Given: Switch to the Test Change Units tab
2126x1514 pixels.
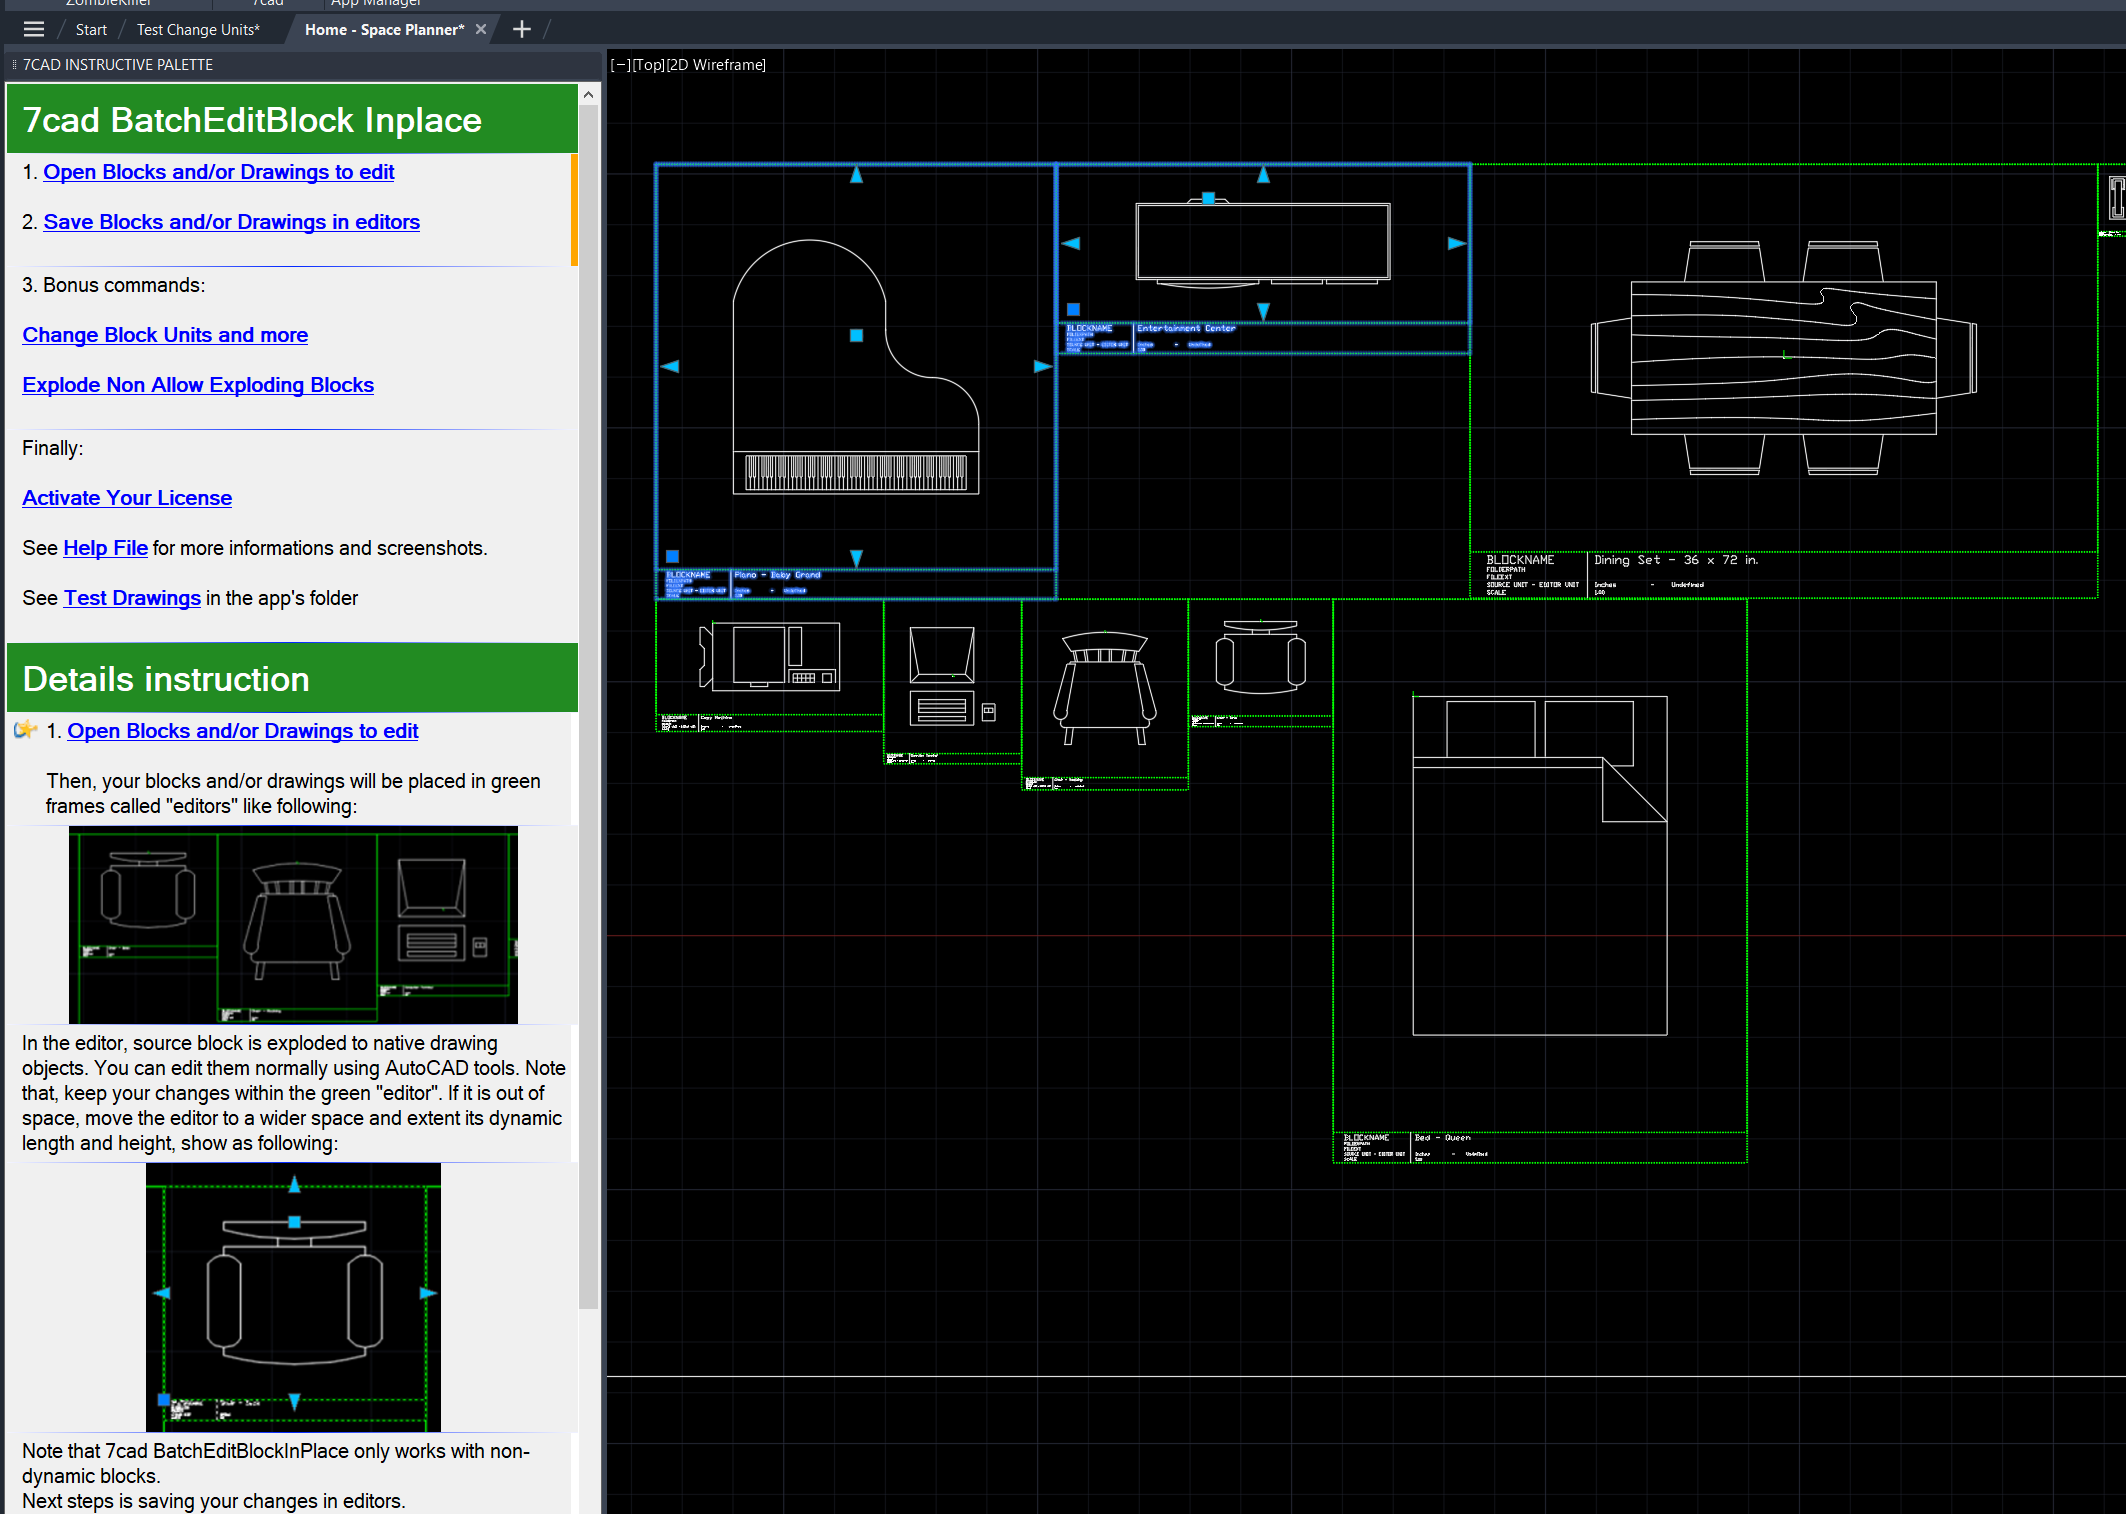Looking at the screenshot, I should 198,30.
